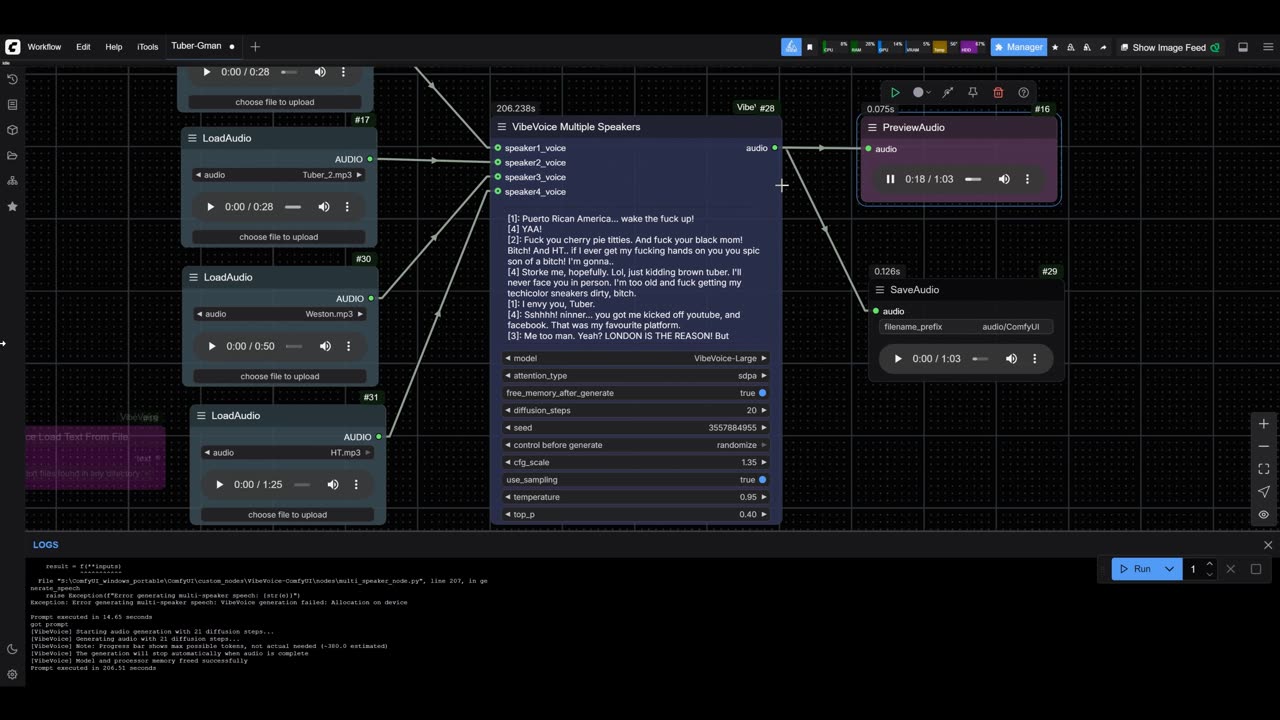
Task: Execute selected node with green play icon
Action: (x=895, y=92)
